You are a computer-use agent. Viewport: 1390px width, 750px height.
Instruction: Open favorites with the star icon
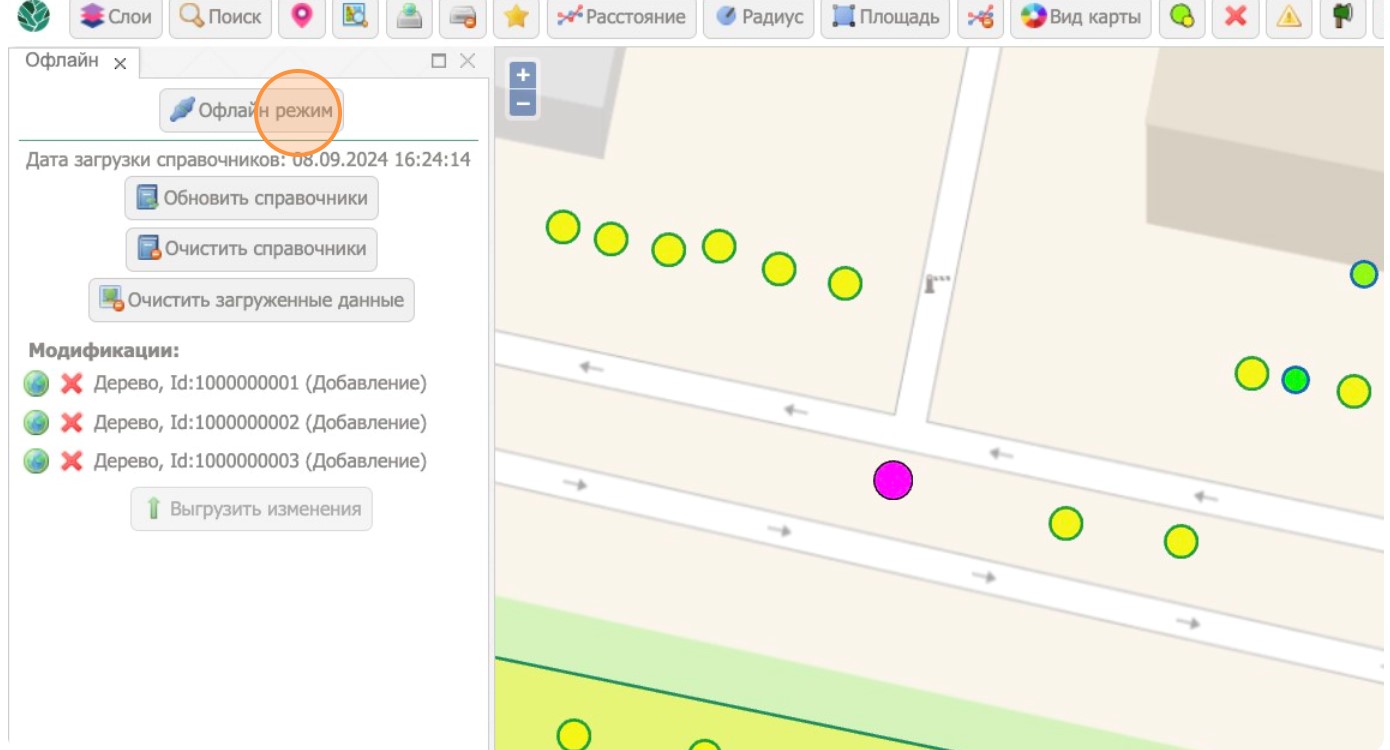(516, 16)
